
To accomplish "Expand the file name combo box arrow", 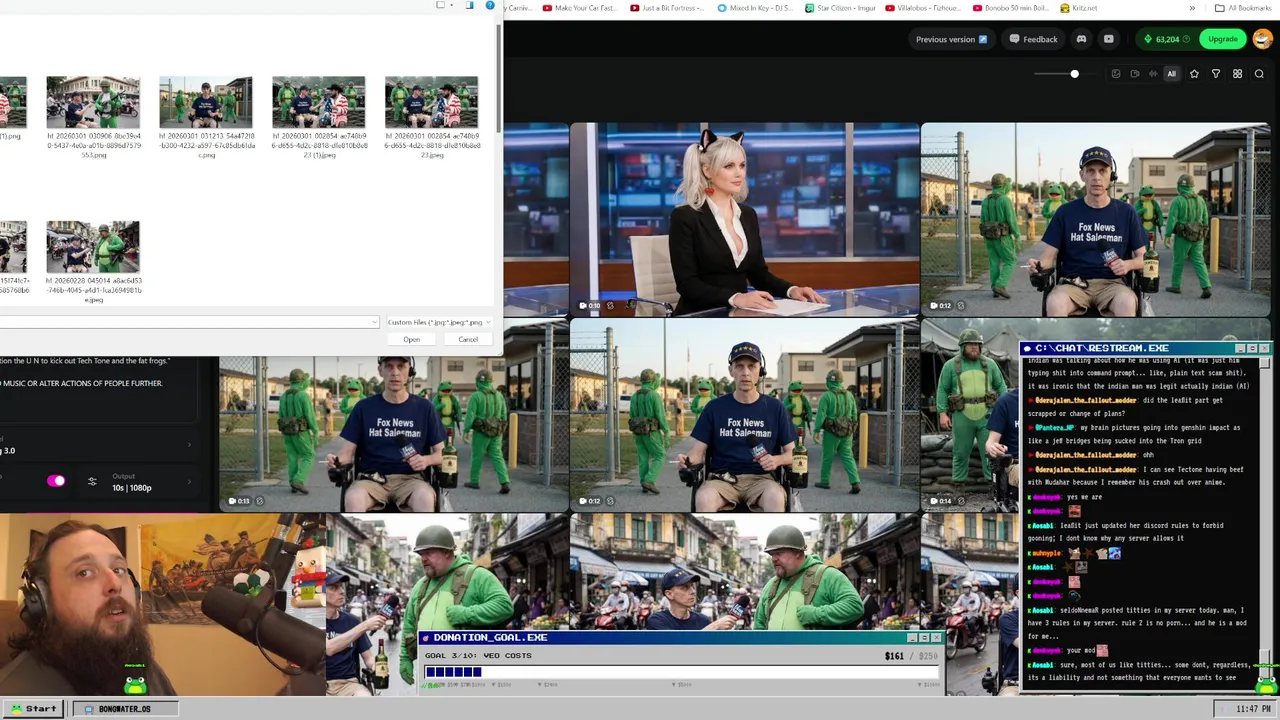I will click(x=374, y=322).
